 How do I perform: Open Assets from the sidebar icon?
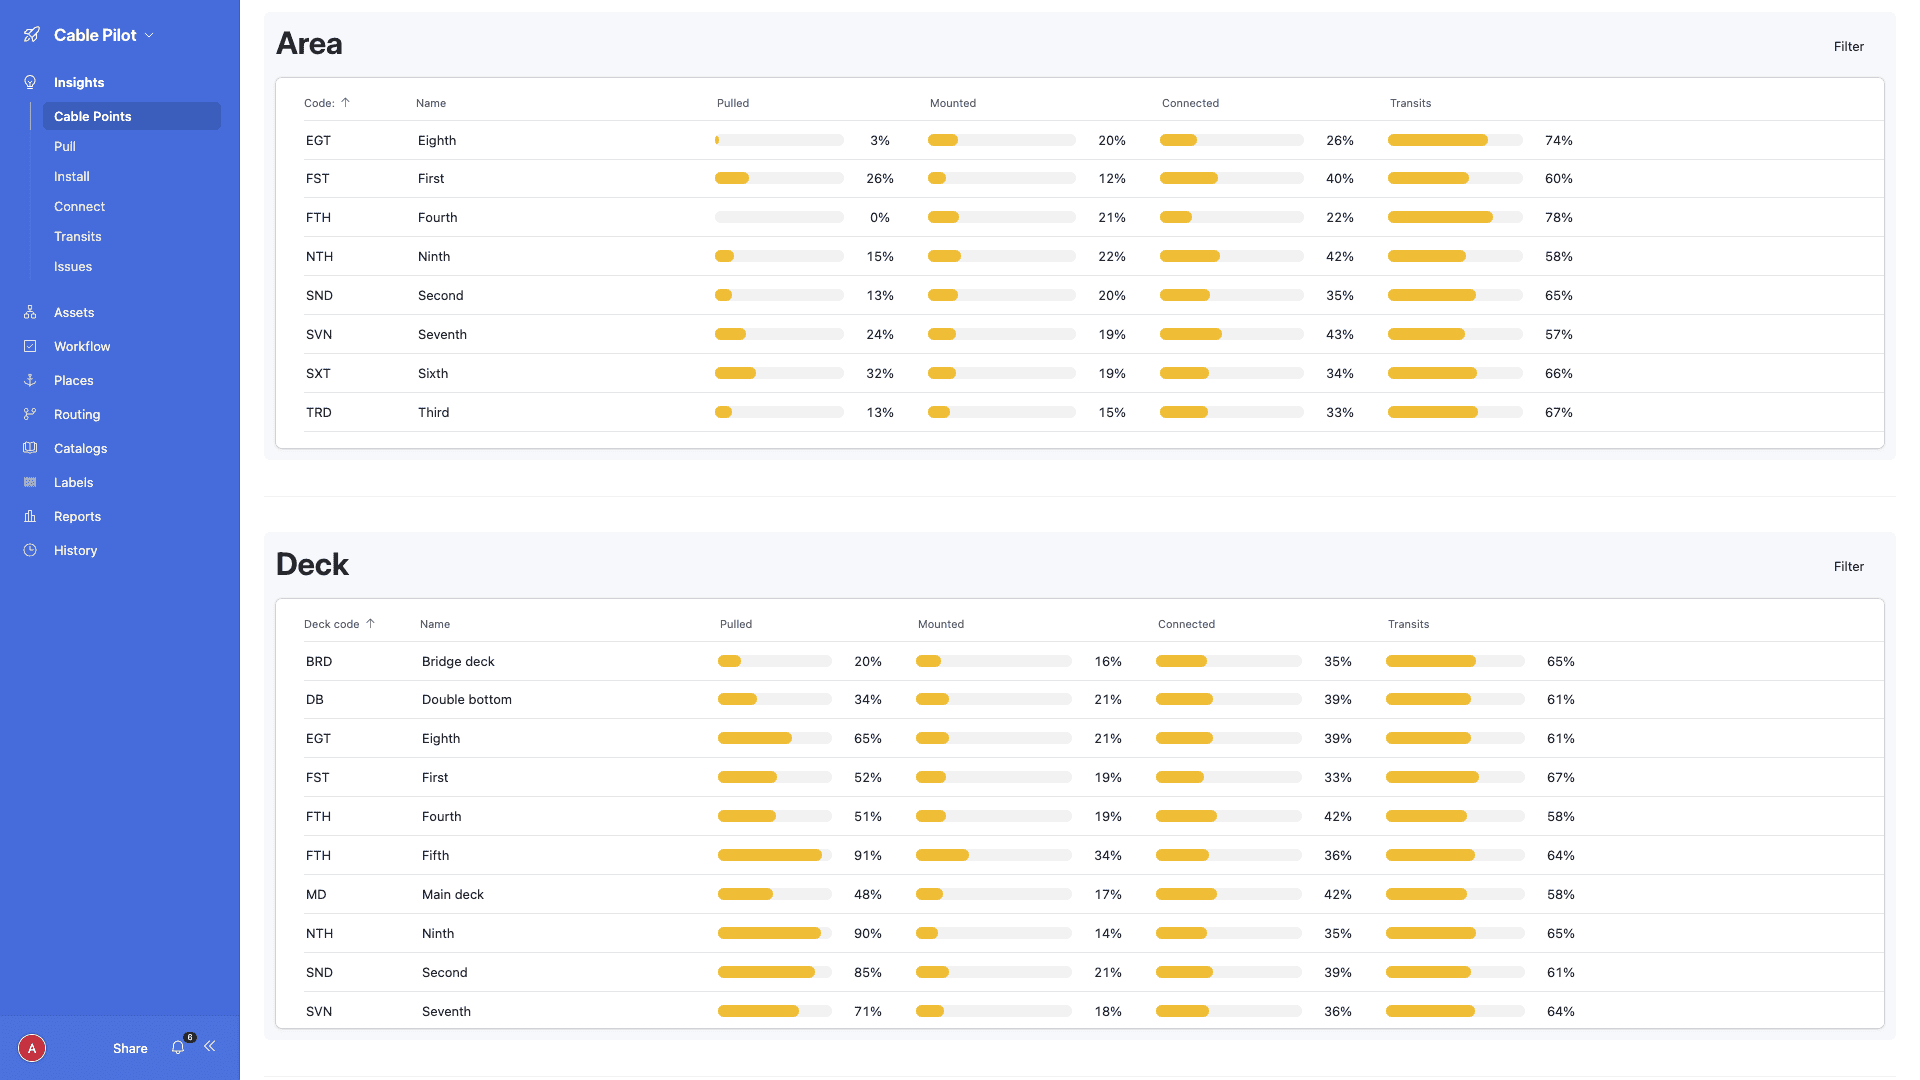[x=30, y=312]
